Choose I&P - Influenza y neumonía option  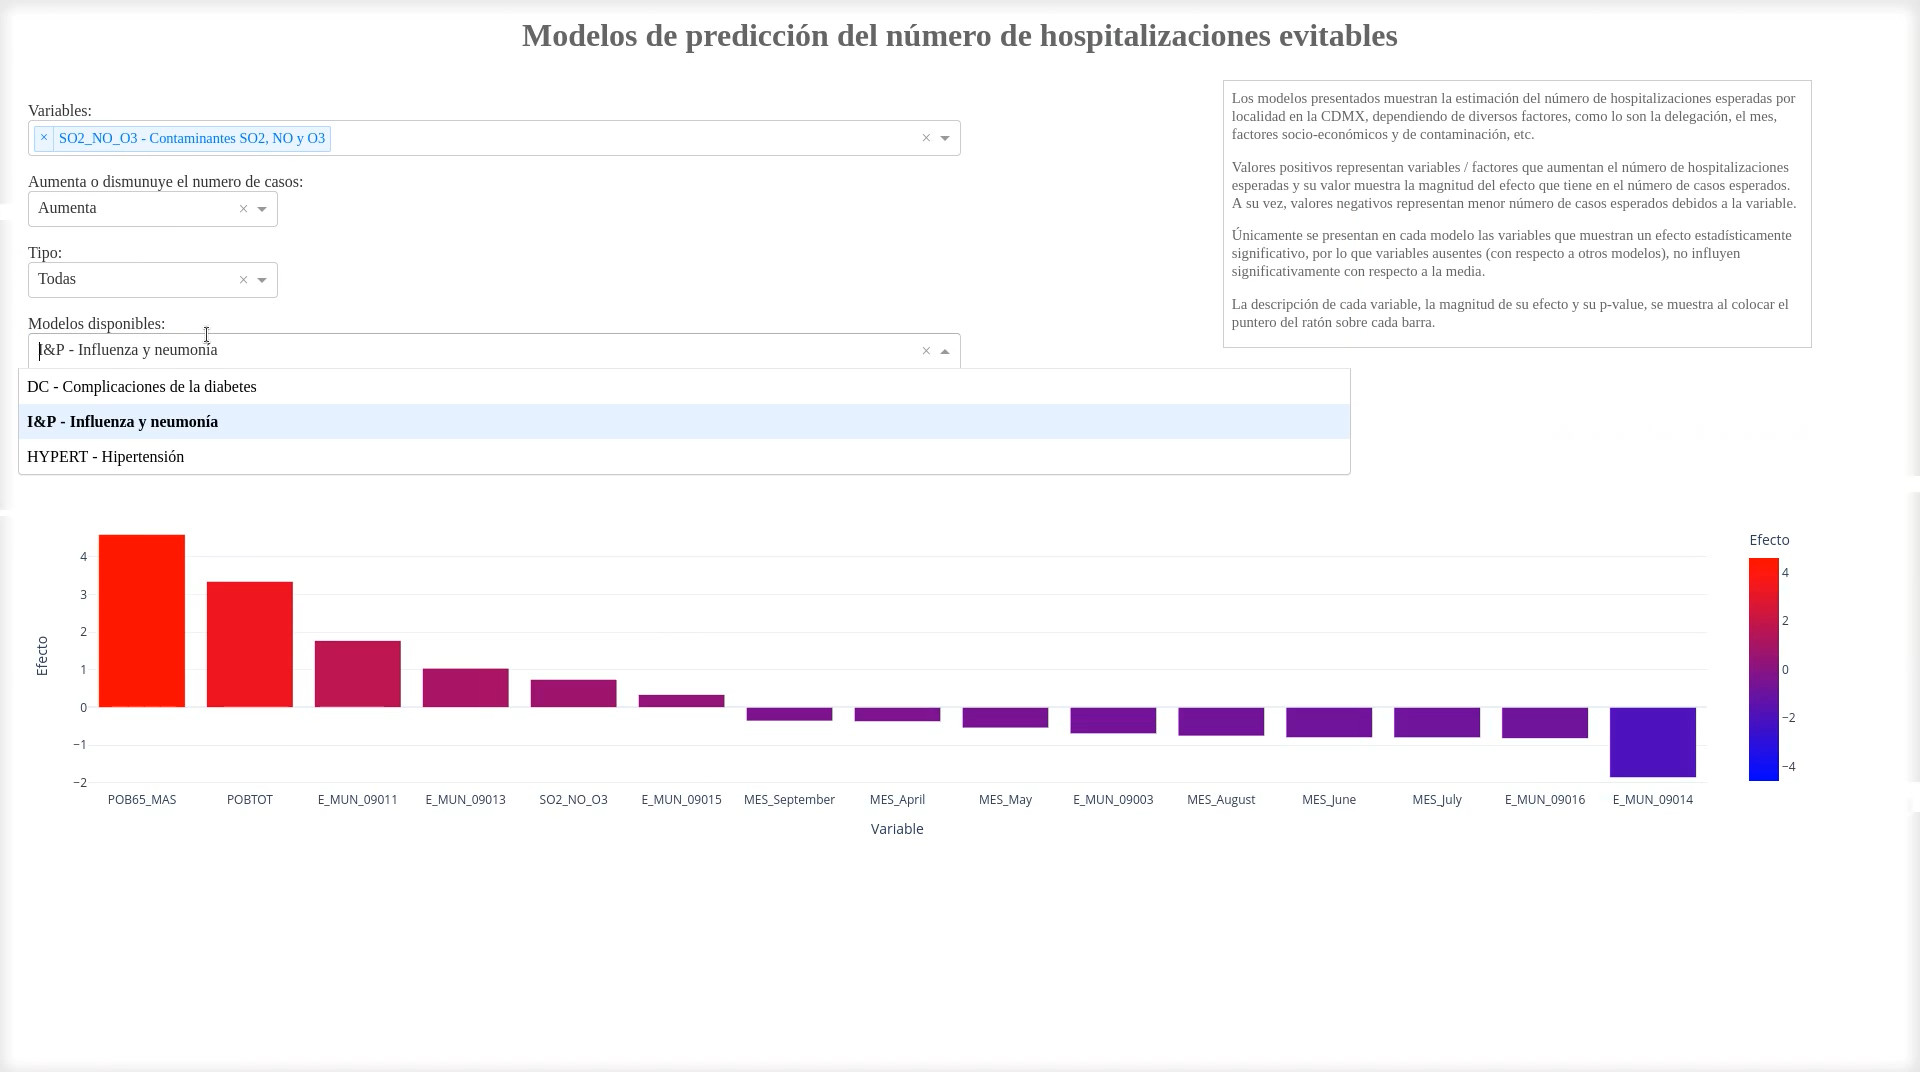(x=123, y=422)
